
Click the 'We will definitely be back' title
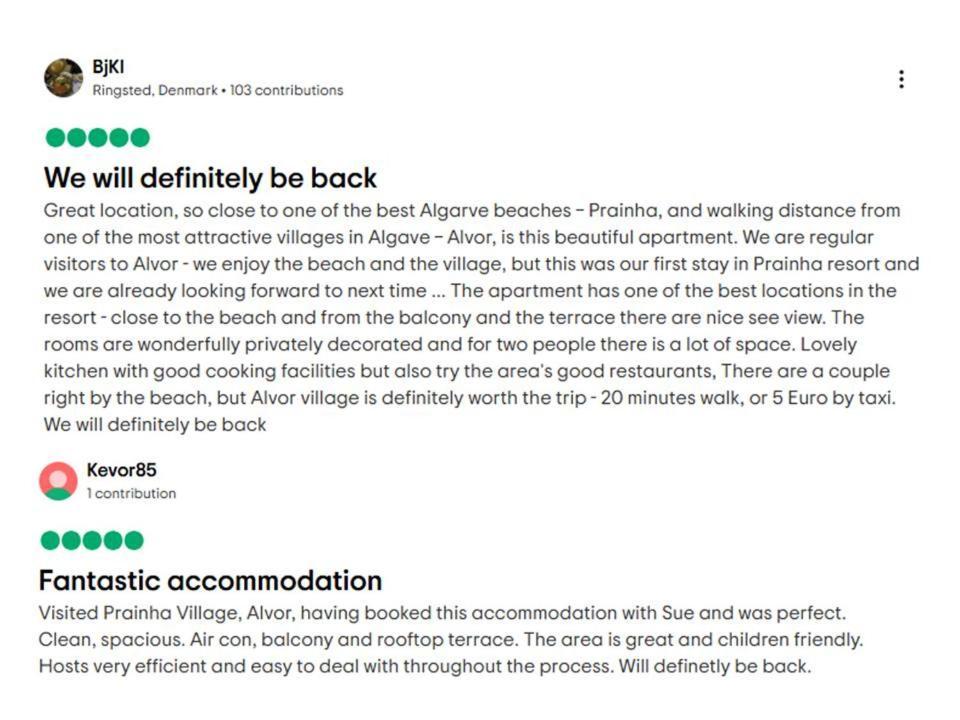210,178
